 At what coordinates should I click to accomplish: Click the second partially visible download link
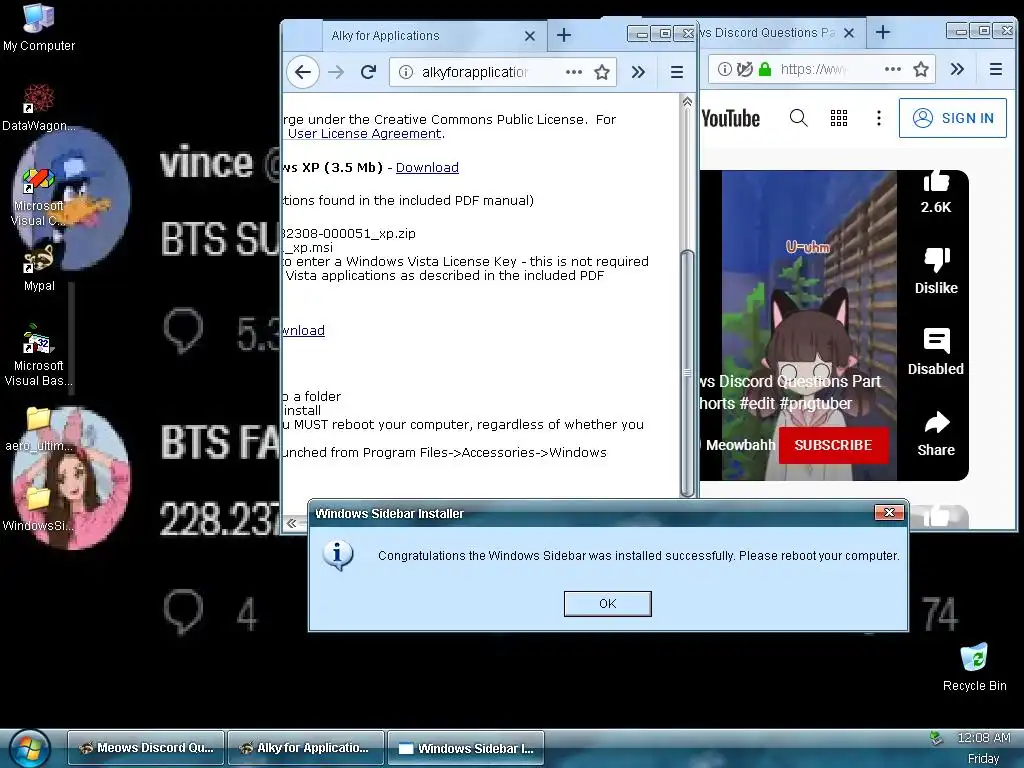click(x=304, y=330)
